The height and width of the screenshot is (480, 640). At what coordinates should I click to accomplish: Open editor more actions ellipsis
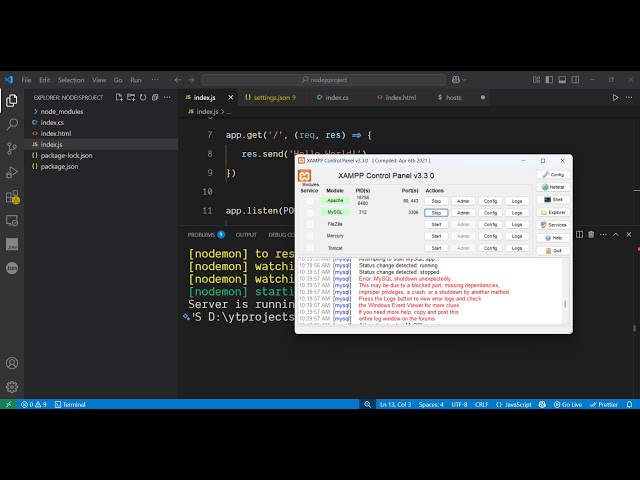tap(629, 98)
